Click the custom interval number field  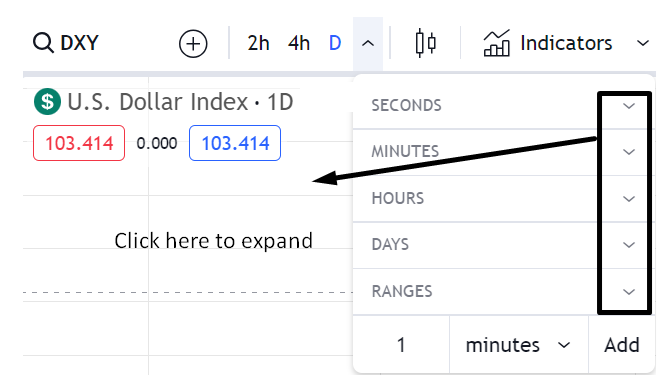tap(401, 345)
